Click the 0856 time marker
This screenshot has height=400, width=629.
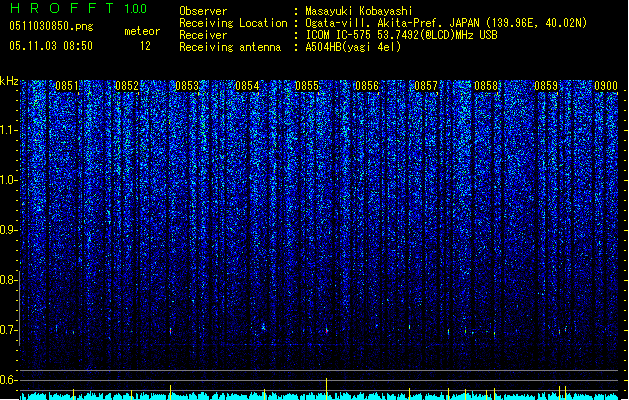pos(367,86)
